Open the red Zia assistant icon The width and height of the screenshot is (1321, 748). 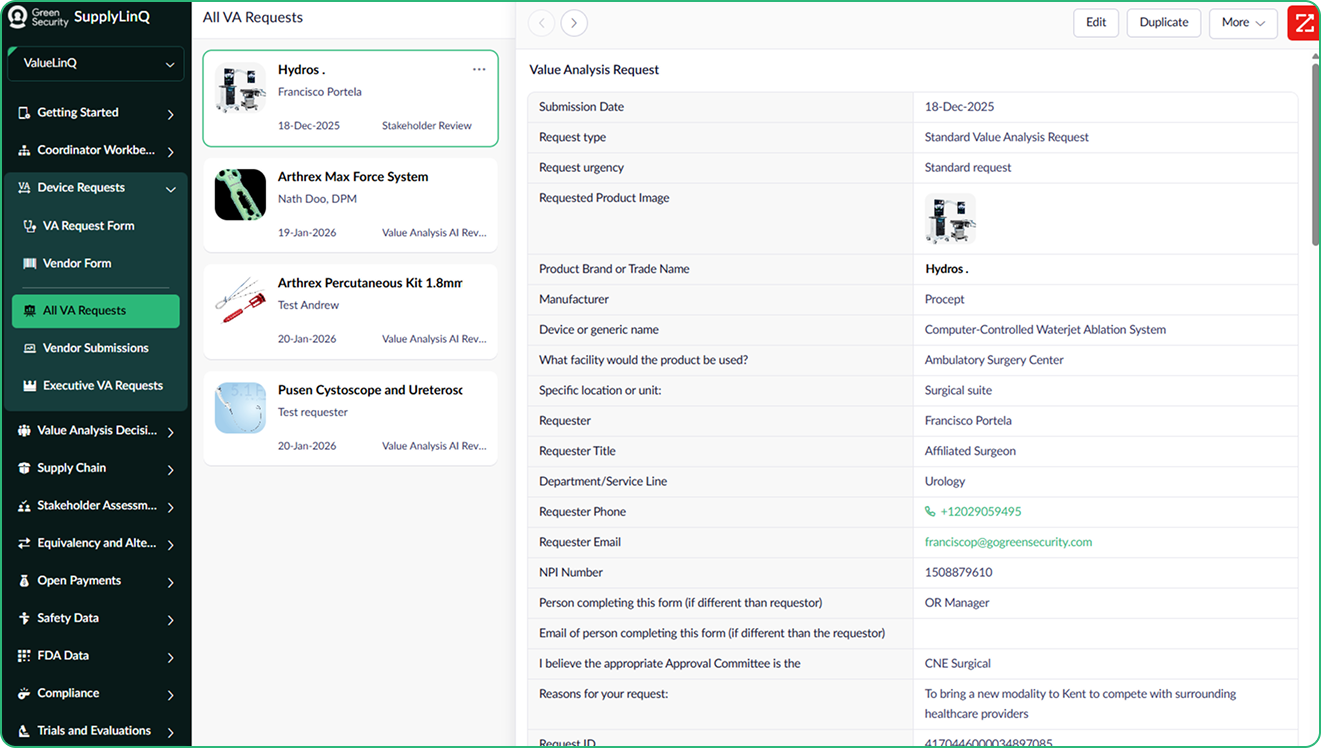tap(1304, 23)
